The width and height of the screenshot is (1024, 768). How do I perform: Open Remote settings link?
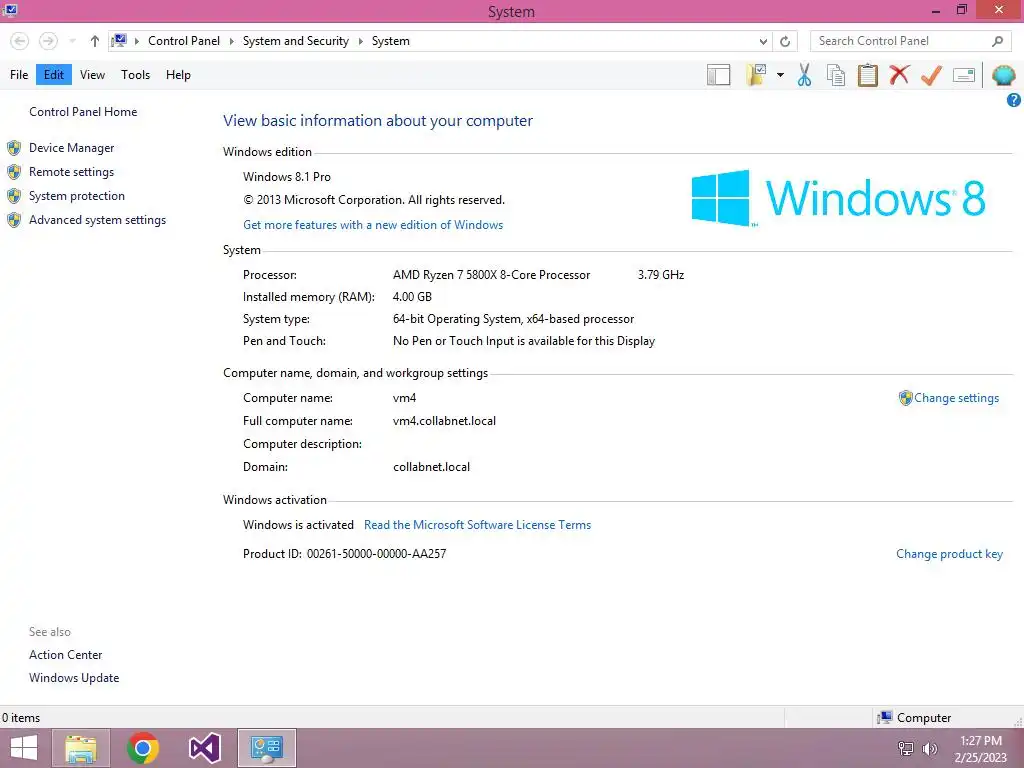[x=71, y=172]
